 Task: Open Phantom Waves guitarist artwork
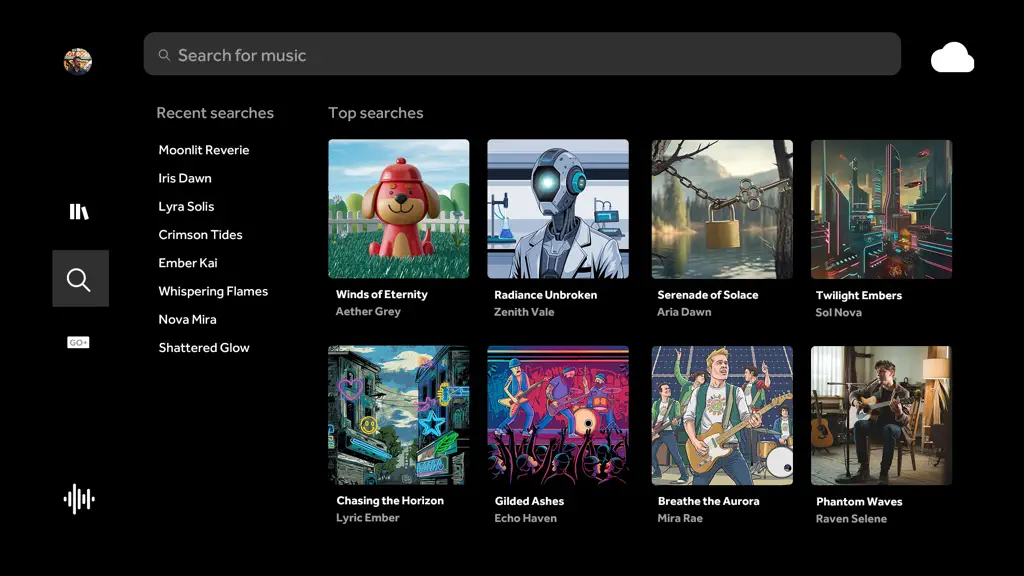tap(882, 415)
